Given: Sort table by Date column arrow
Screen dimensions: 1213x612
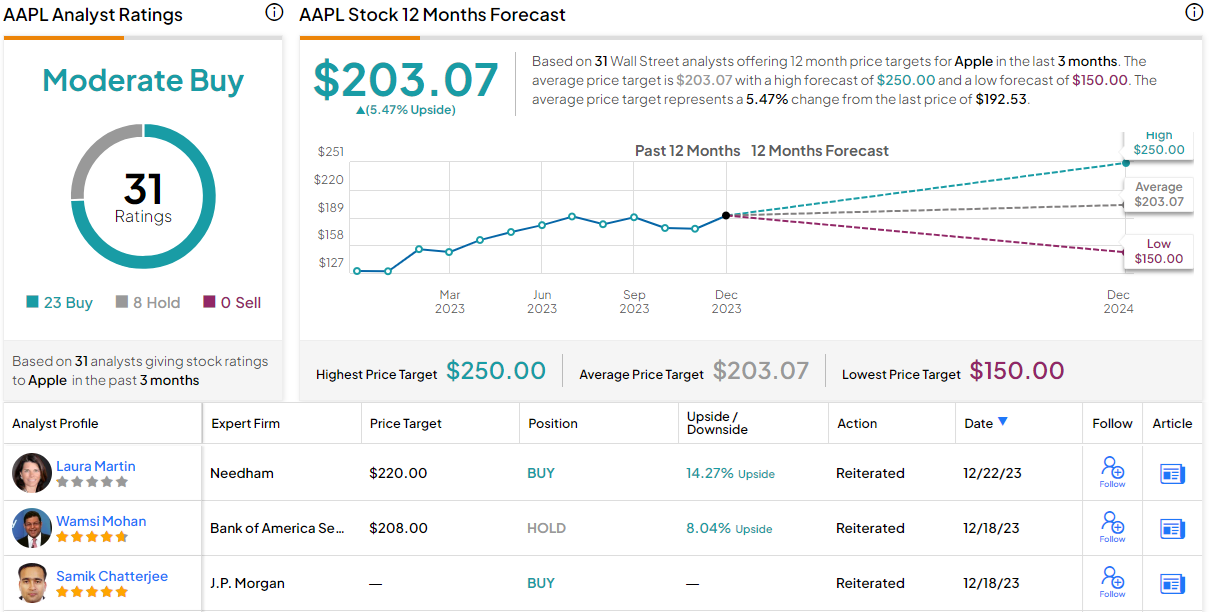Looking at the screenshot, I should [1003, 422].
